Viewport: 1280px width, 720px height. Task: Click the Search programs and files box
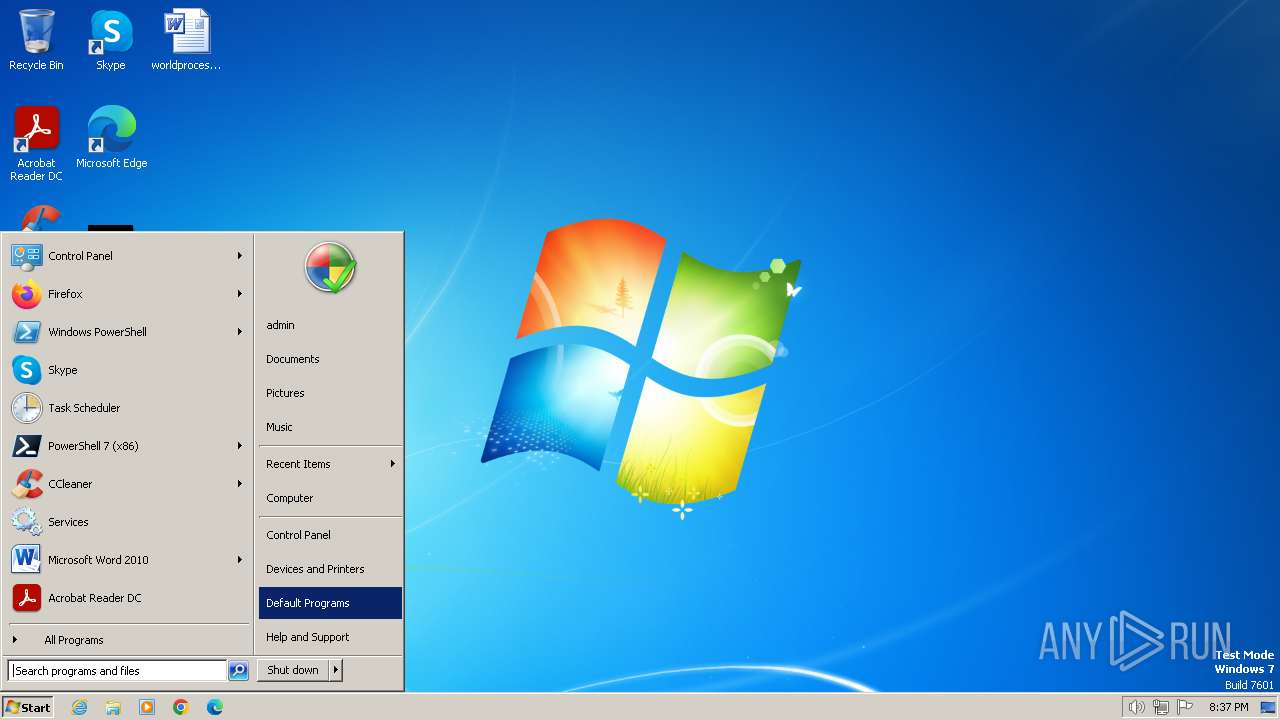(x=117, y=671)
